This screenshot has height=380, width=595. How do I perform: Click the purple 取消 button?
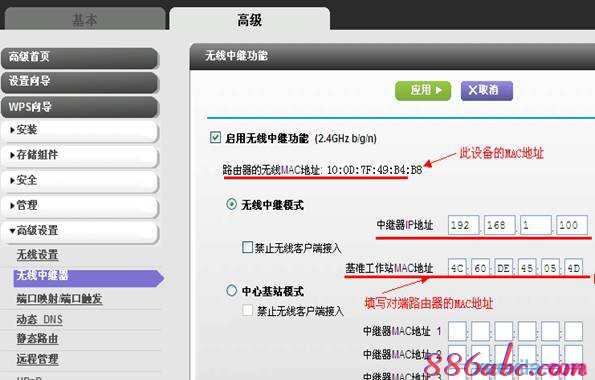pyautogui.click(x=487, y=91)
